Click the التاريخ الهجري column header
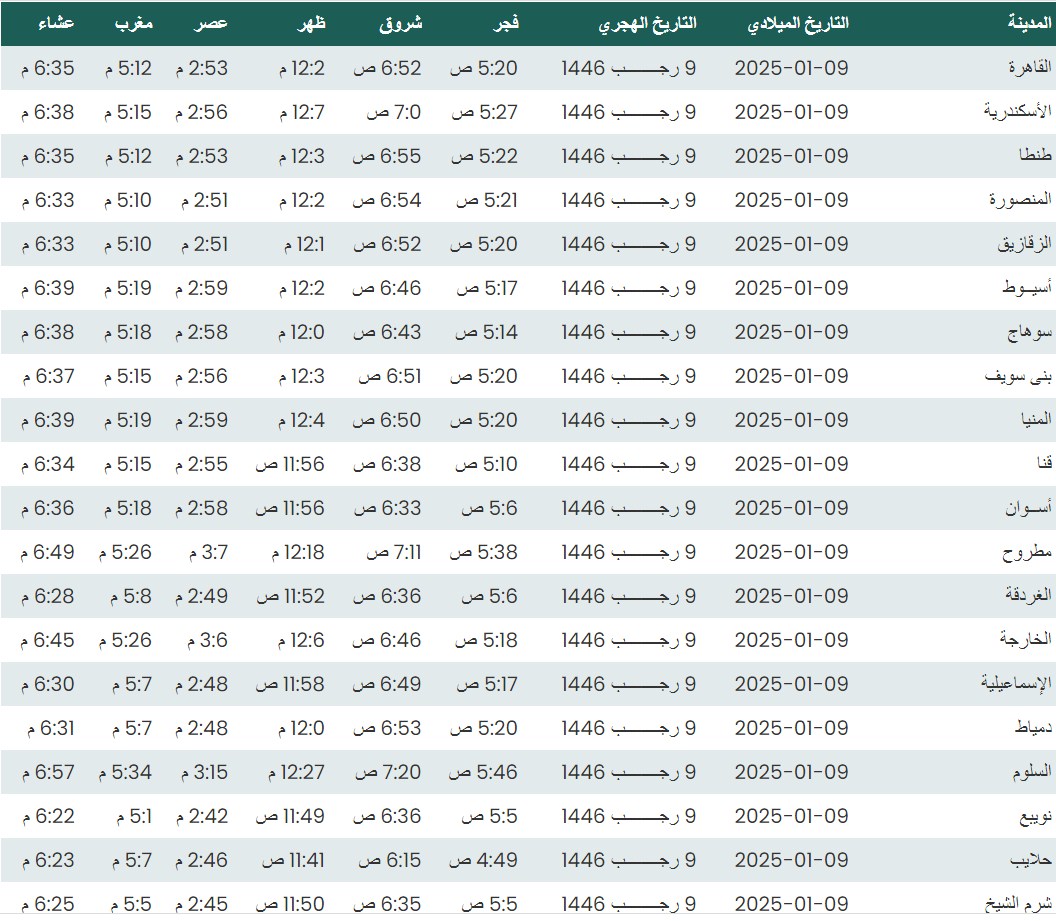Image resolution: width=1056 pixels, height=921 pixels. point(648,23)
